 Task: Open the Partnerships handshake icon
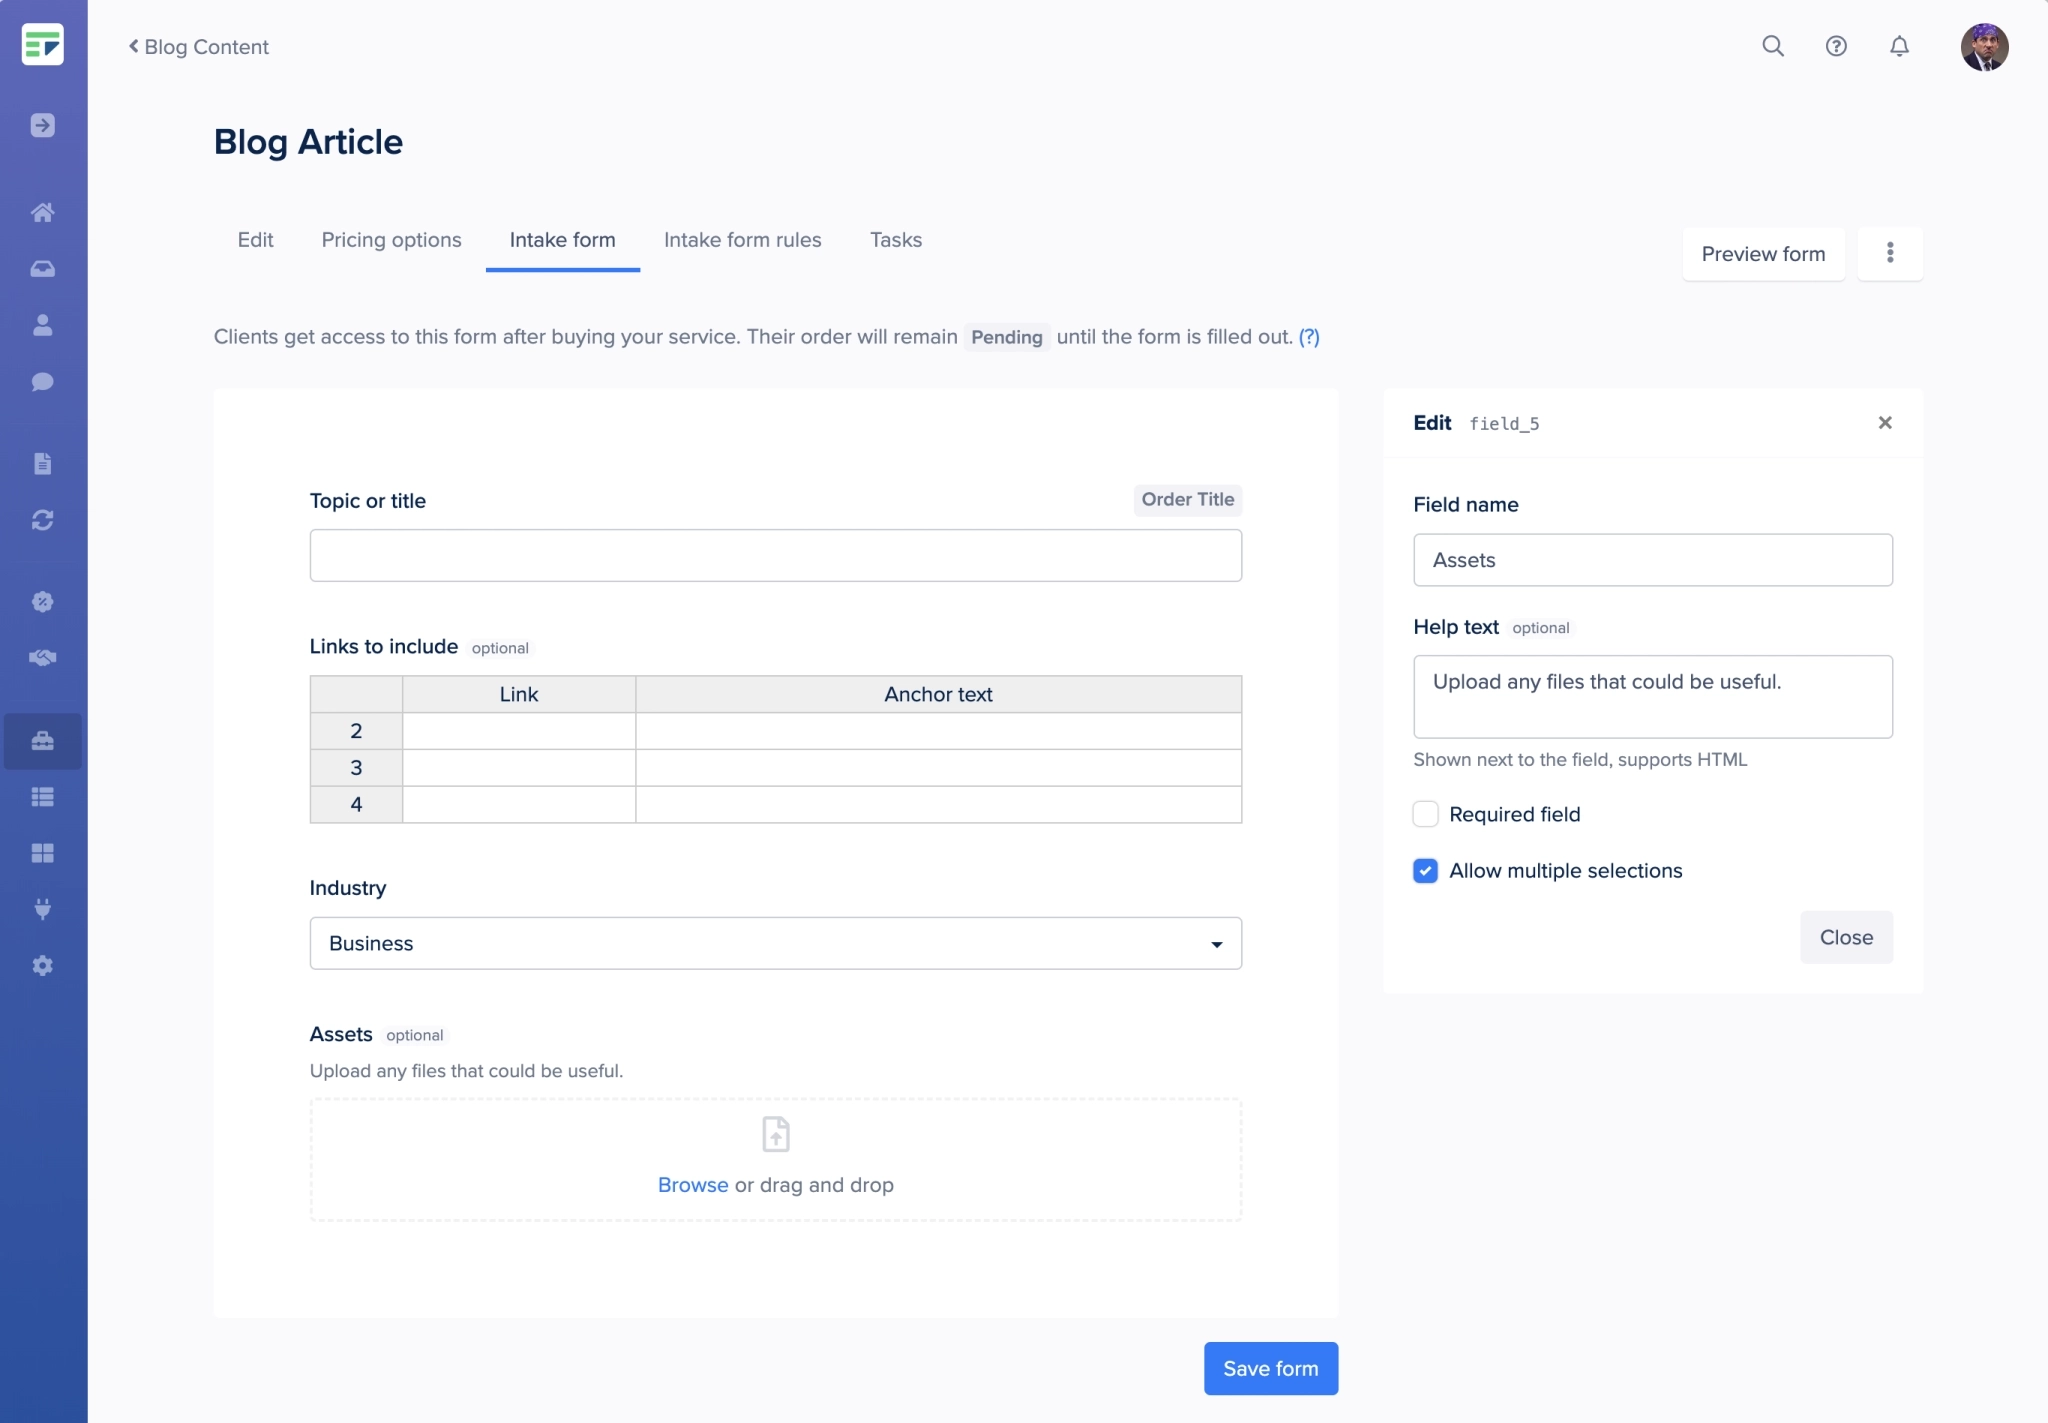pyautogui.click(x=42, y=657)
